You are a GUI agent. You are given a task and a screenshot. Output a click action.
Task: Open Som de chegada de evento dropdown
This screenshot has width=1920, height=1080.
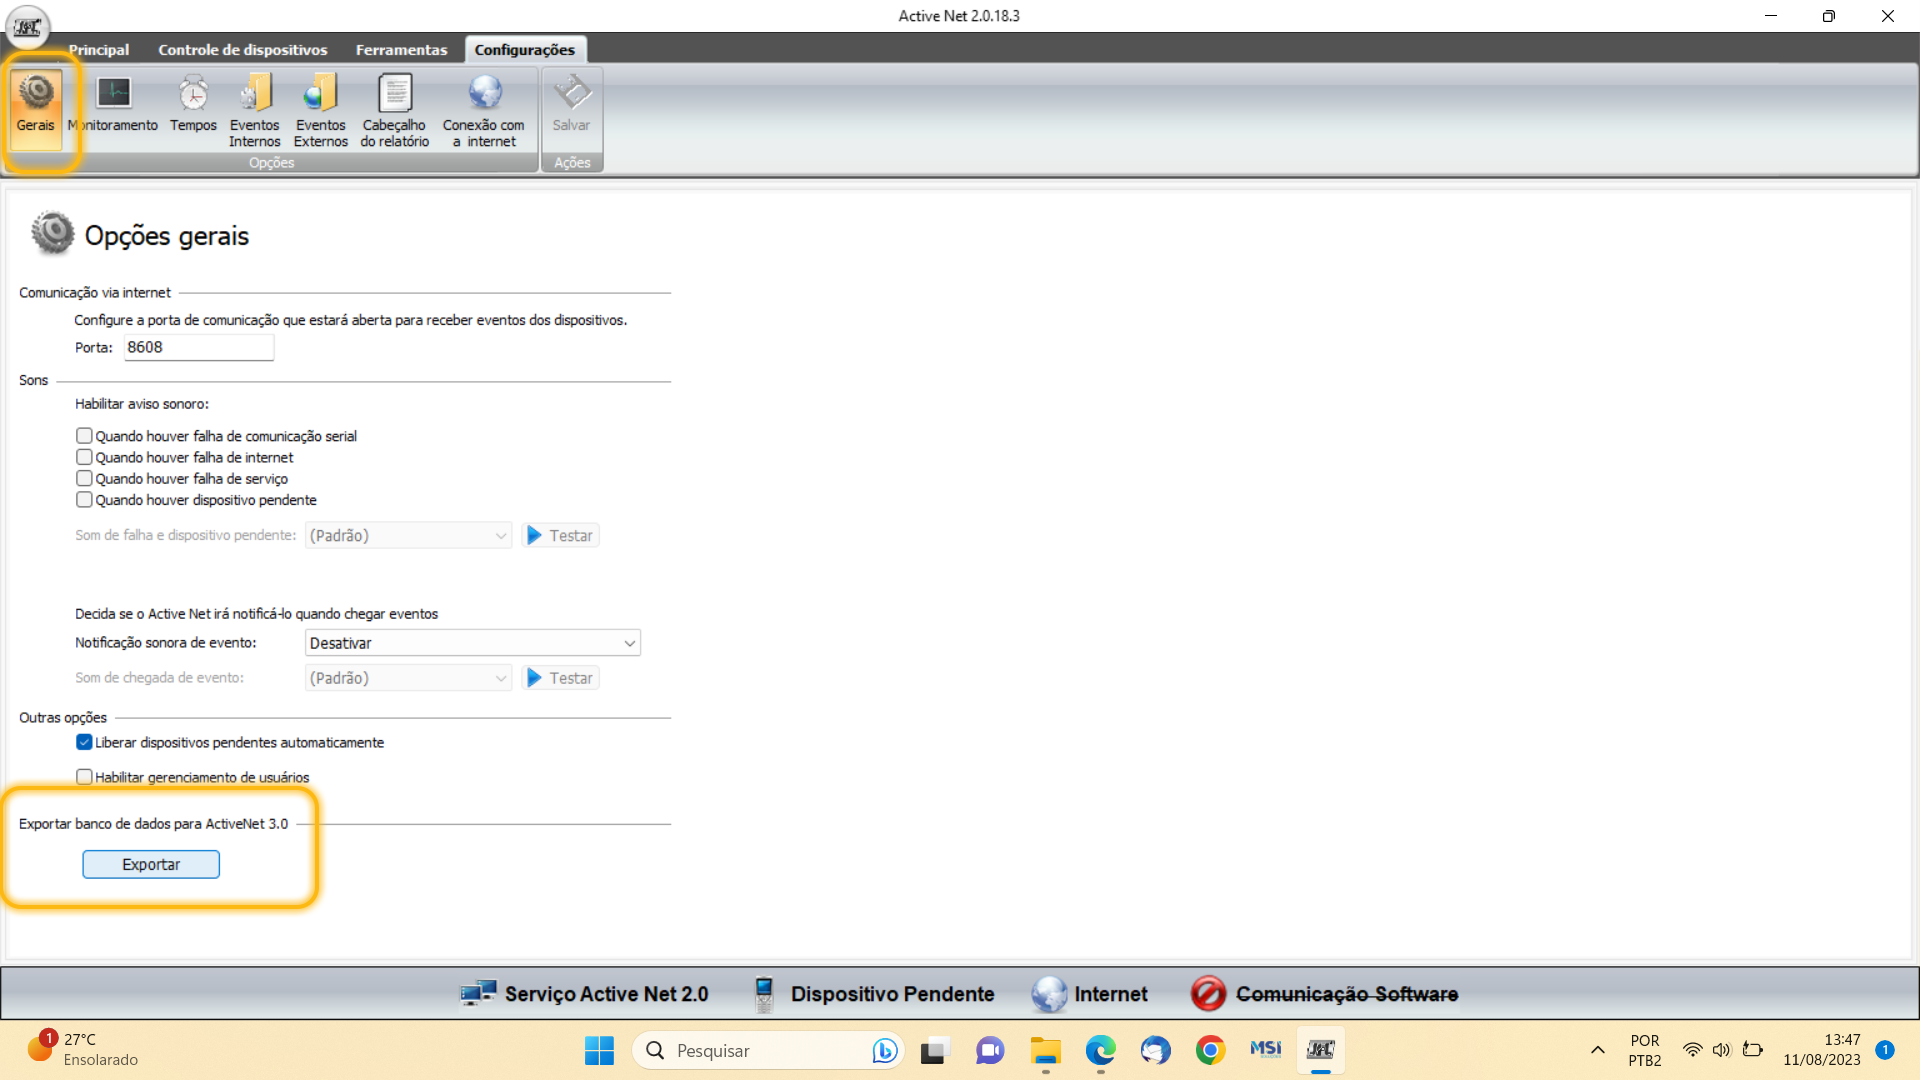(408, 678)
